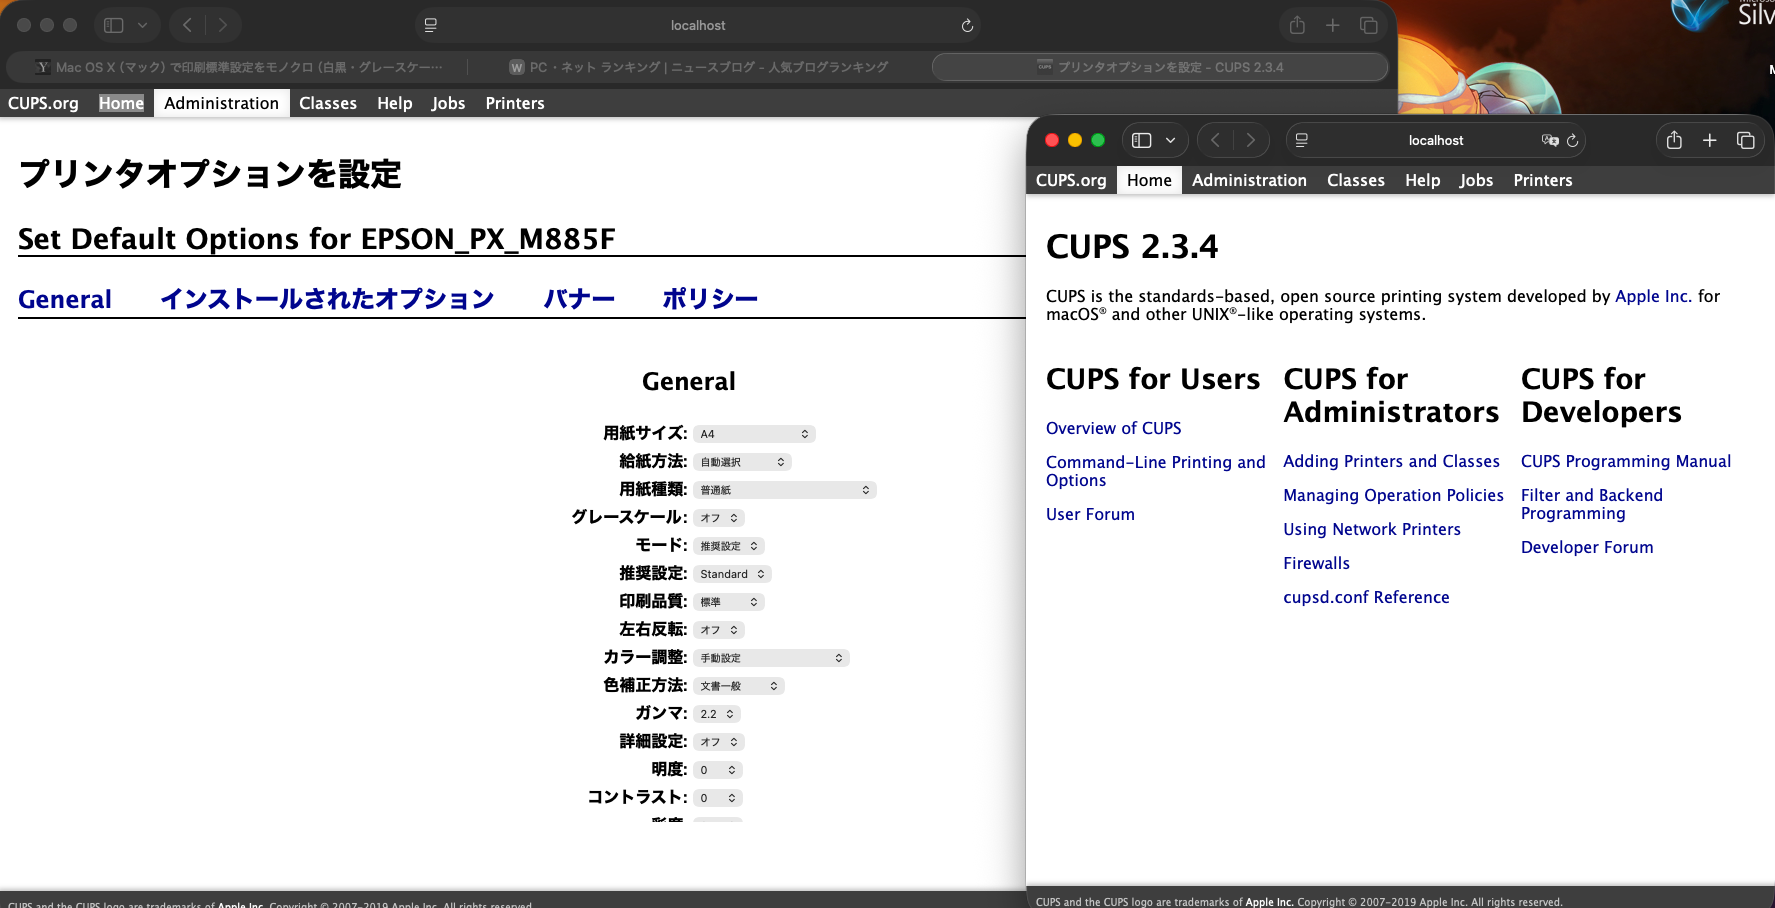Open the コントラスト value dropdown
The width and height of the screenshot is (1775, 908).
tap(718, 798)
